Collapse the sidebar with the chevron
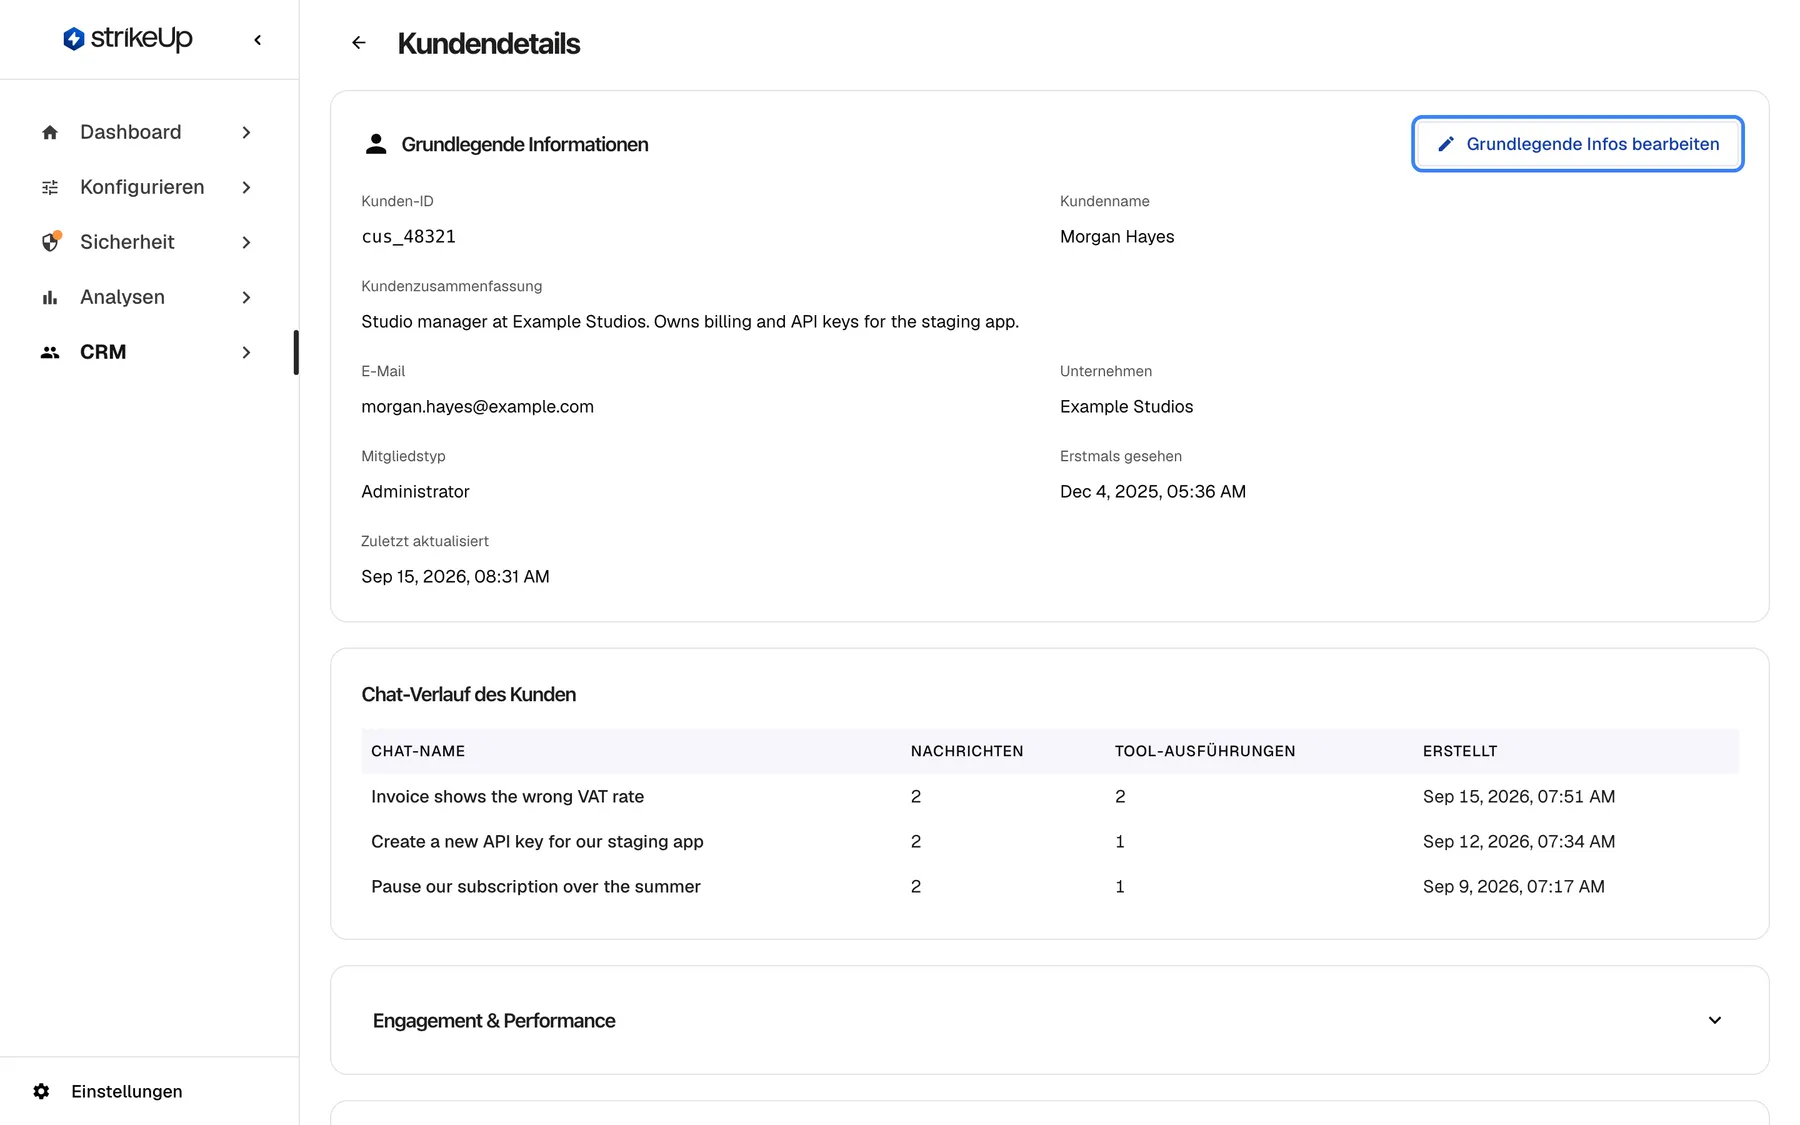 (258, 40)
